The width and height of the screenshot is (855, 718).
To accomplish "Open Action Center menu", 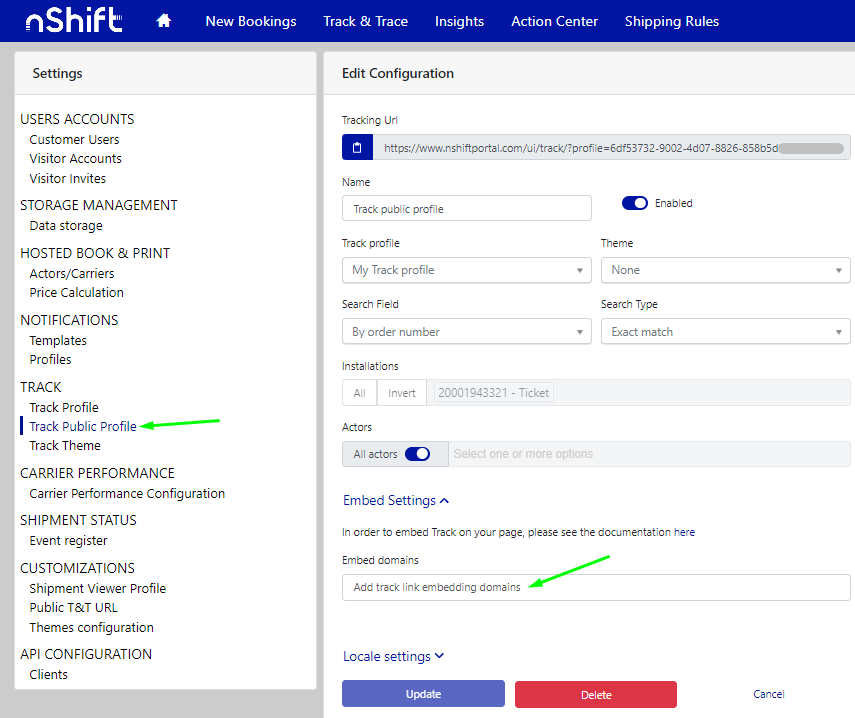I will (x=554, y=21).
